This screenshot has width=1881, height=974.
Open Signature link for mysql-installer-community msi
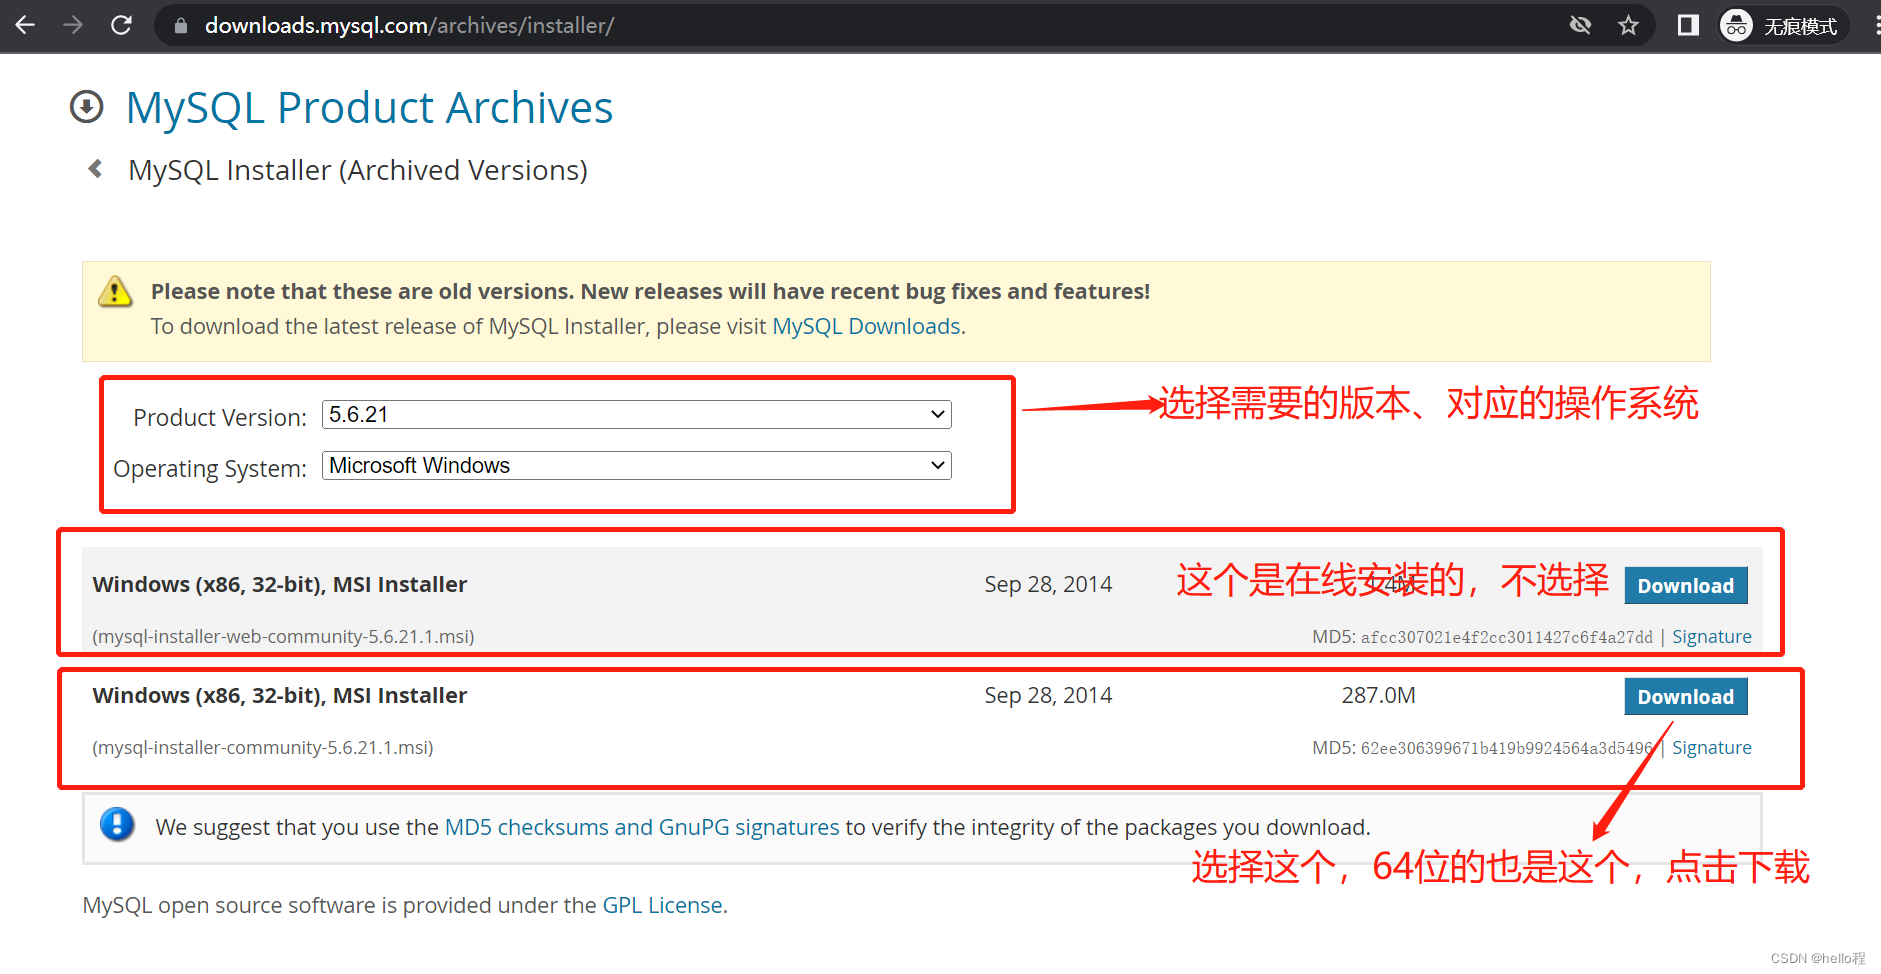[x=1711, y=748]
